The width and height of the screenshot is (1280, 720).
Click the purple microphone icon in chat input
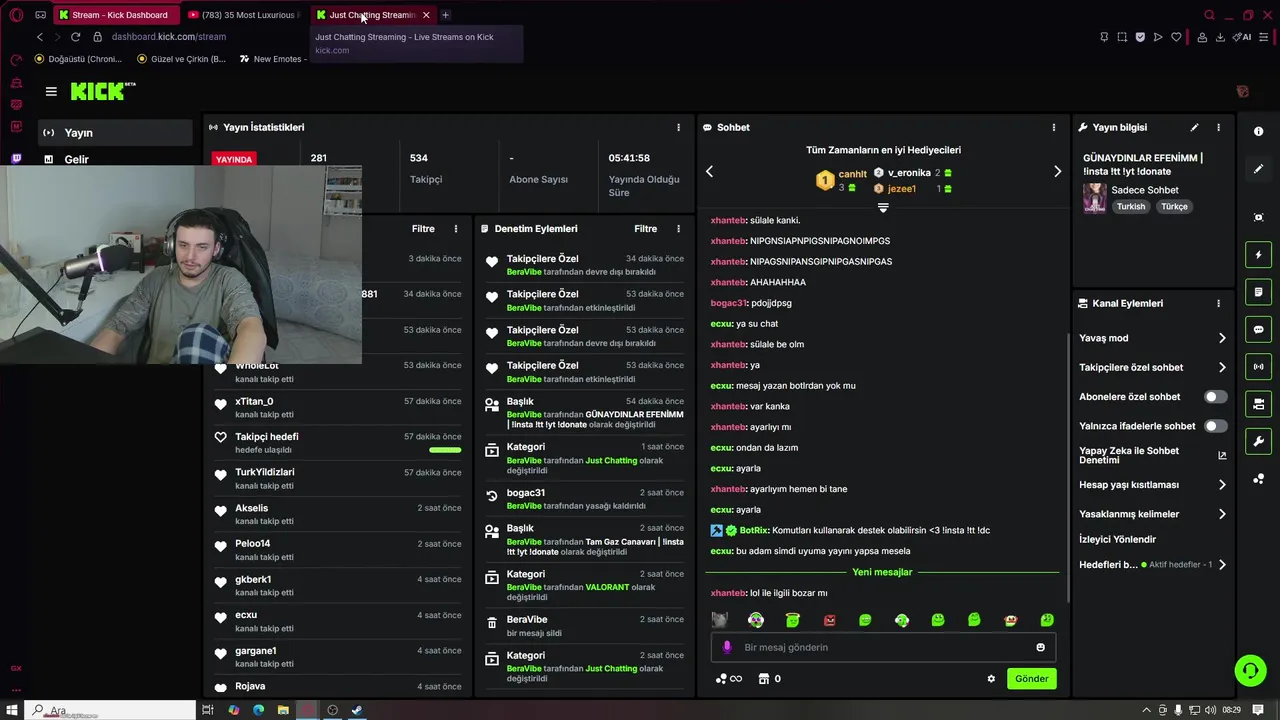pos(727,647)
